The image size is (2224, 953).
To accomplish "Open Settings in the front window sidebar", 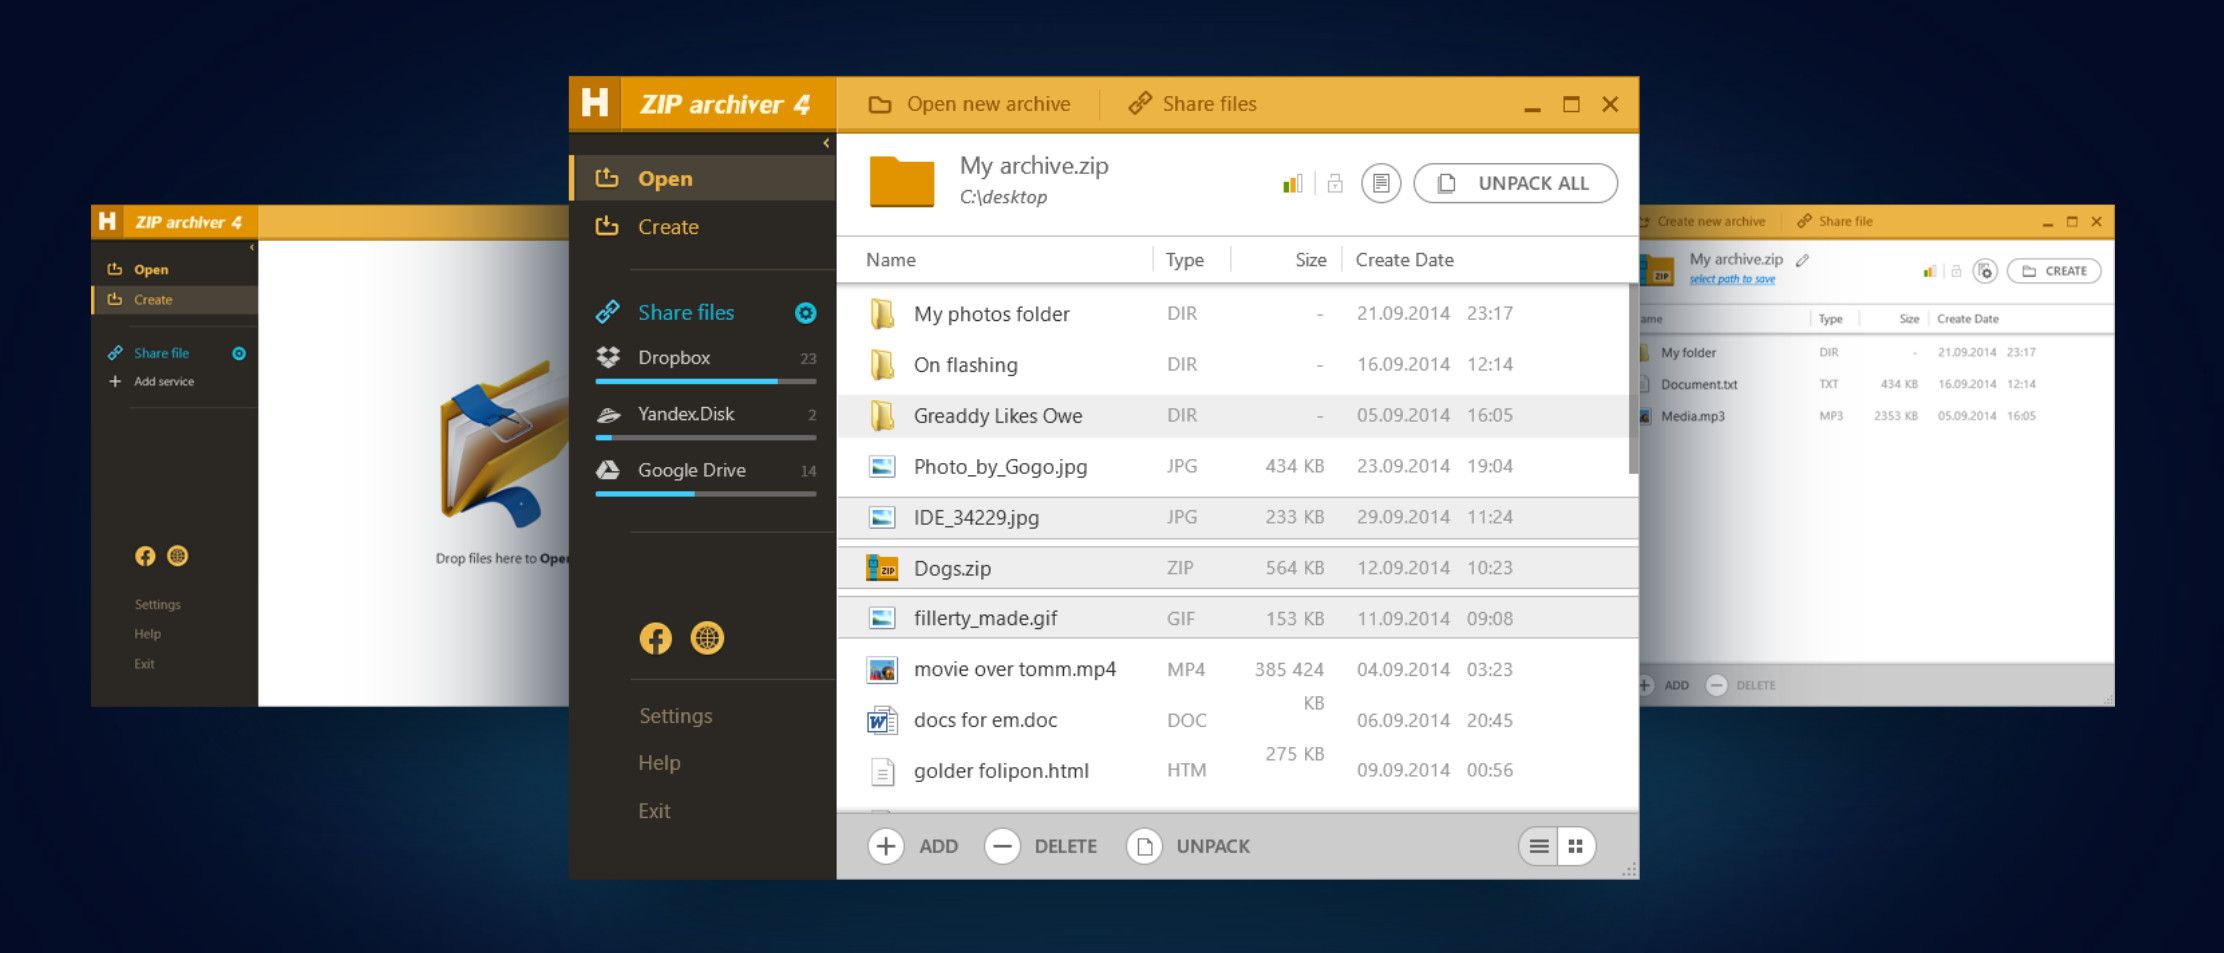I will coord(676,716).
